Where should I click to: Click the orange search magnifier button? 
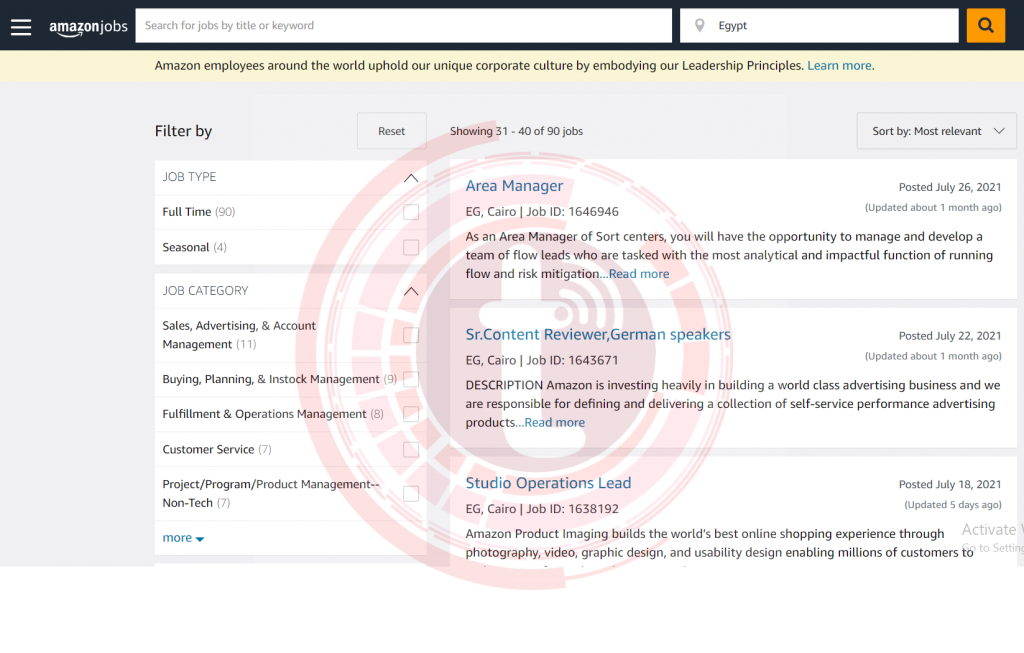[985, 25]
